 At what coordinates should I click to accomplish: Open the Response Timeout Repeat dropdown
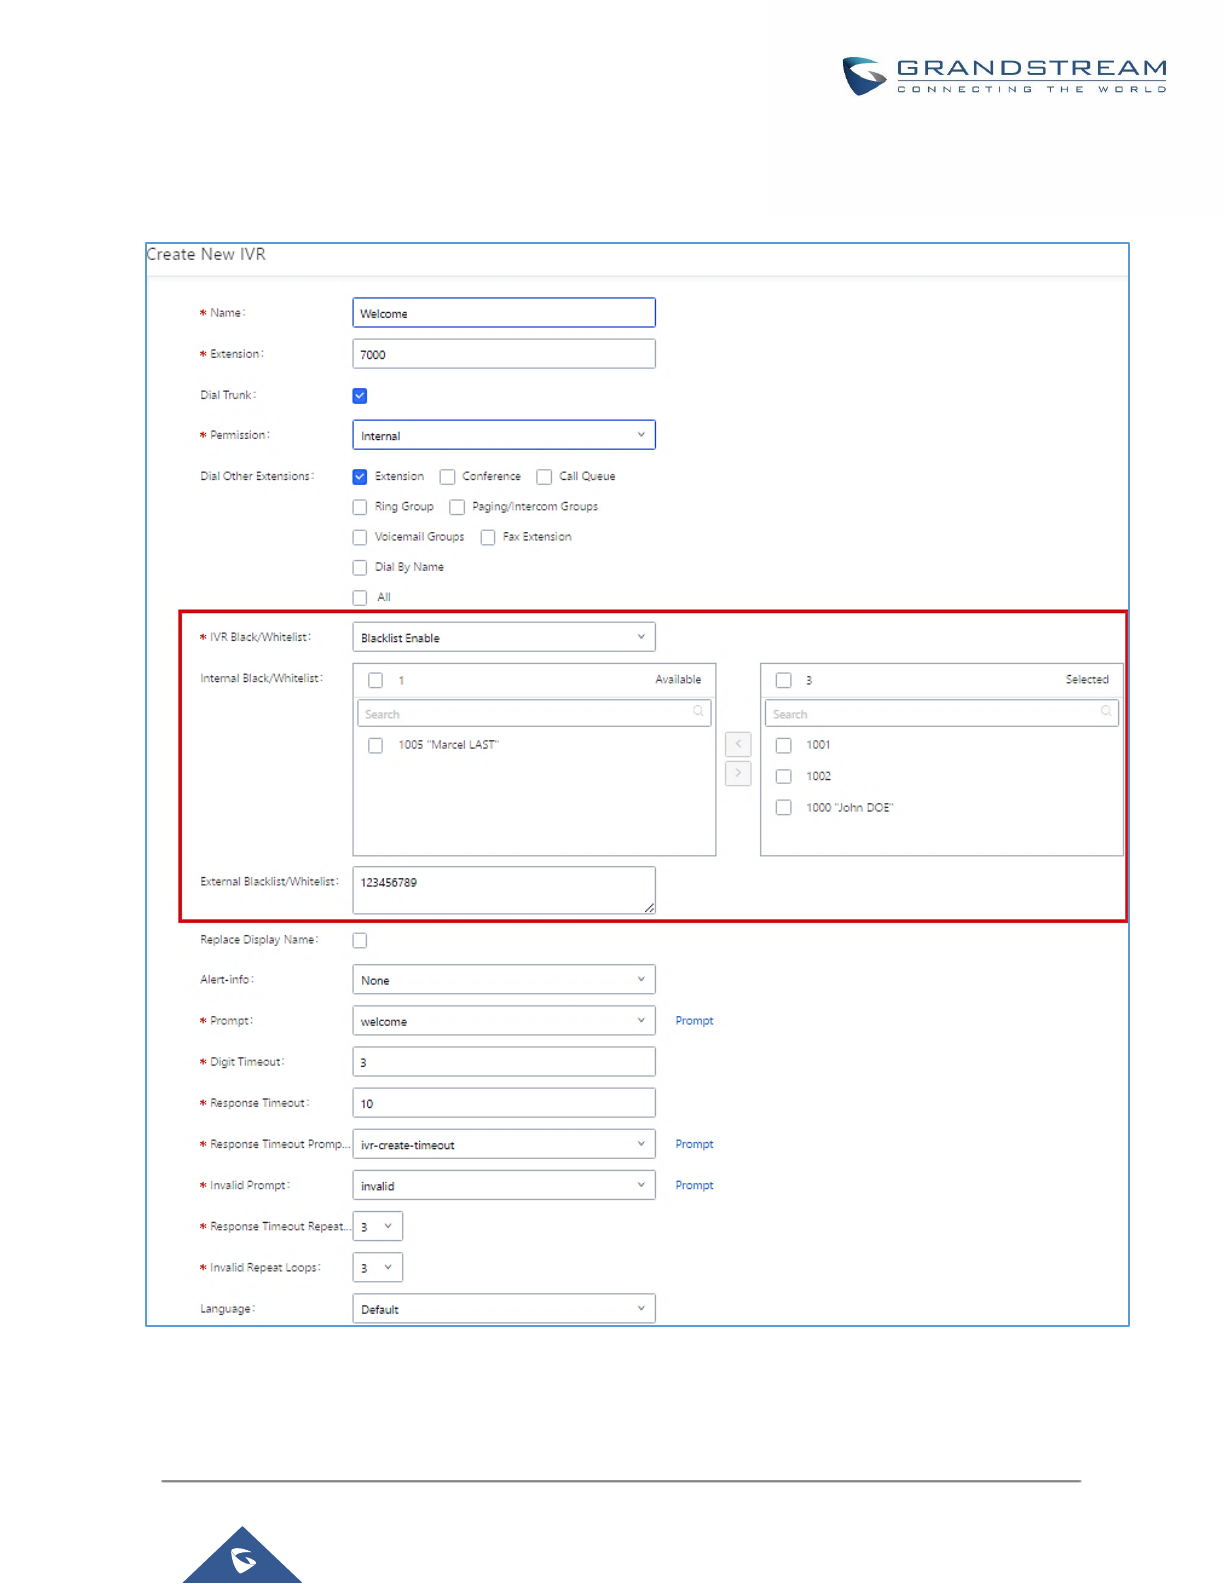pyautogui.click(x=378, y=1226)
